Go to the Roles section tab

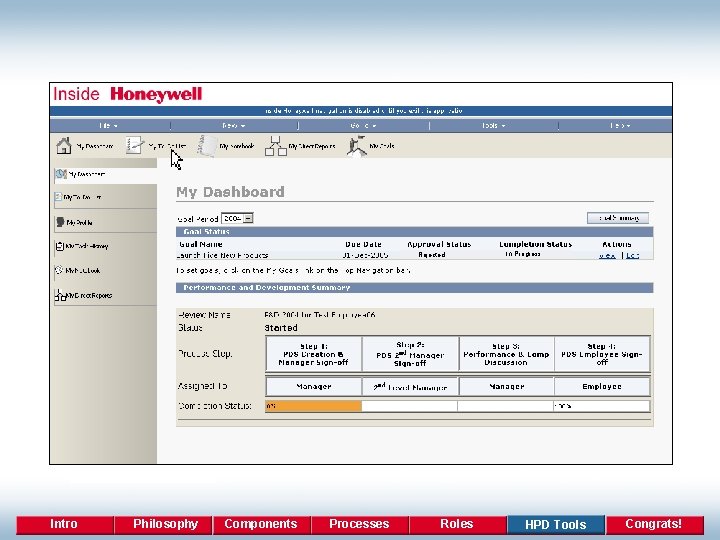[x=457, y=524]
